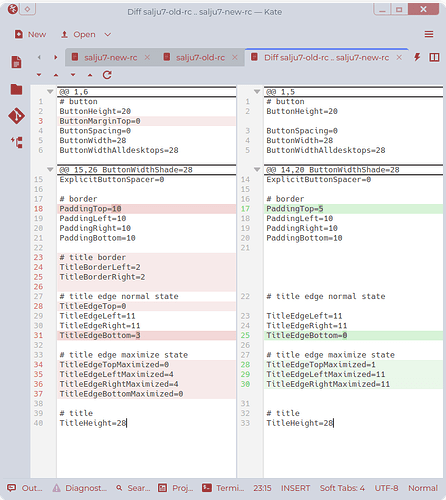Close the salju7-old-rc tab
This screenshot has height=500, width=446.
235,57
